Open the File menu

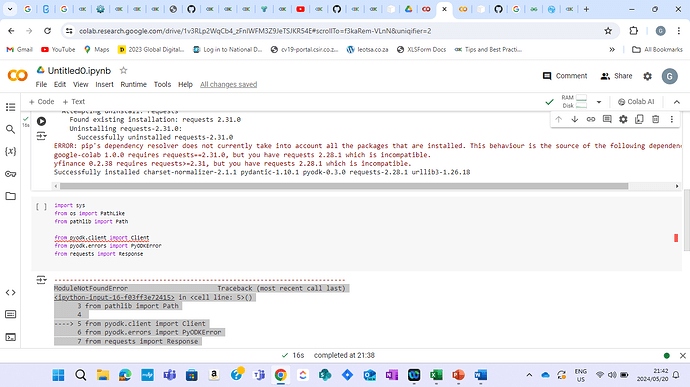click(41, 85)
